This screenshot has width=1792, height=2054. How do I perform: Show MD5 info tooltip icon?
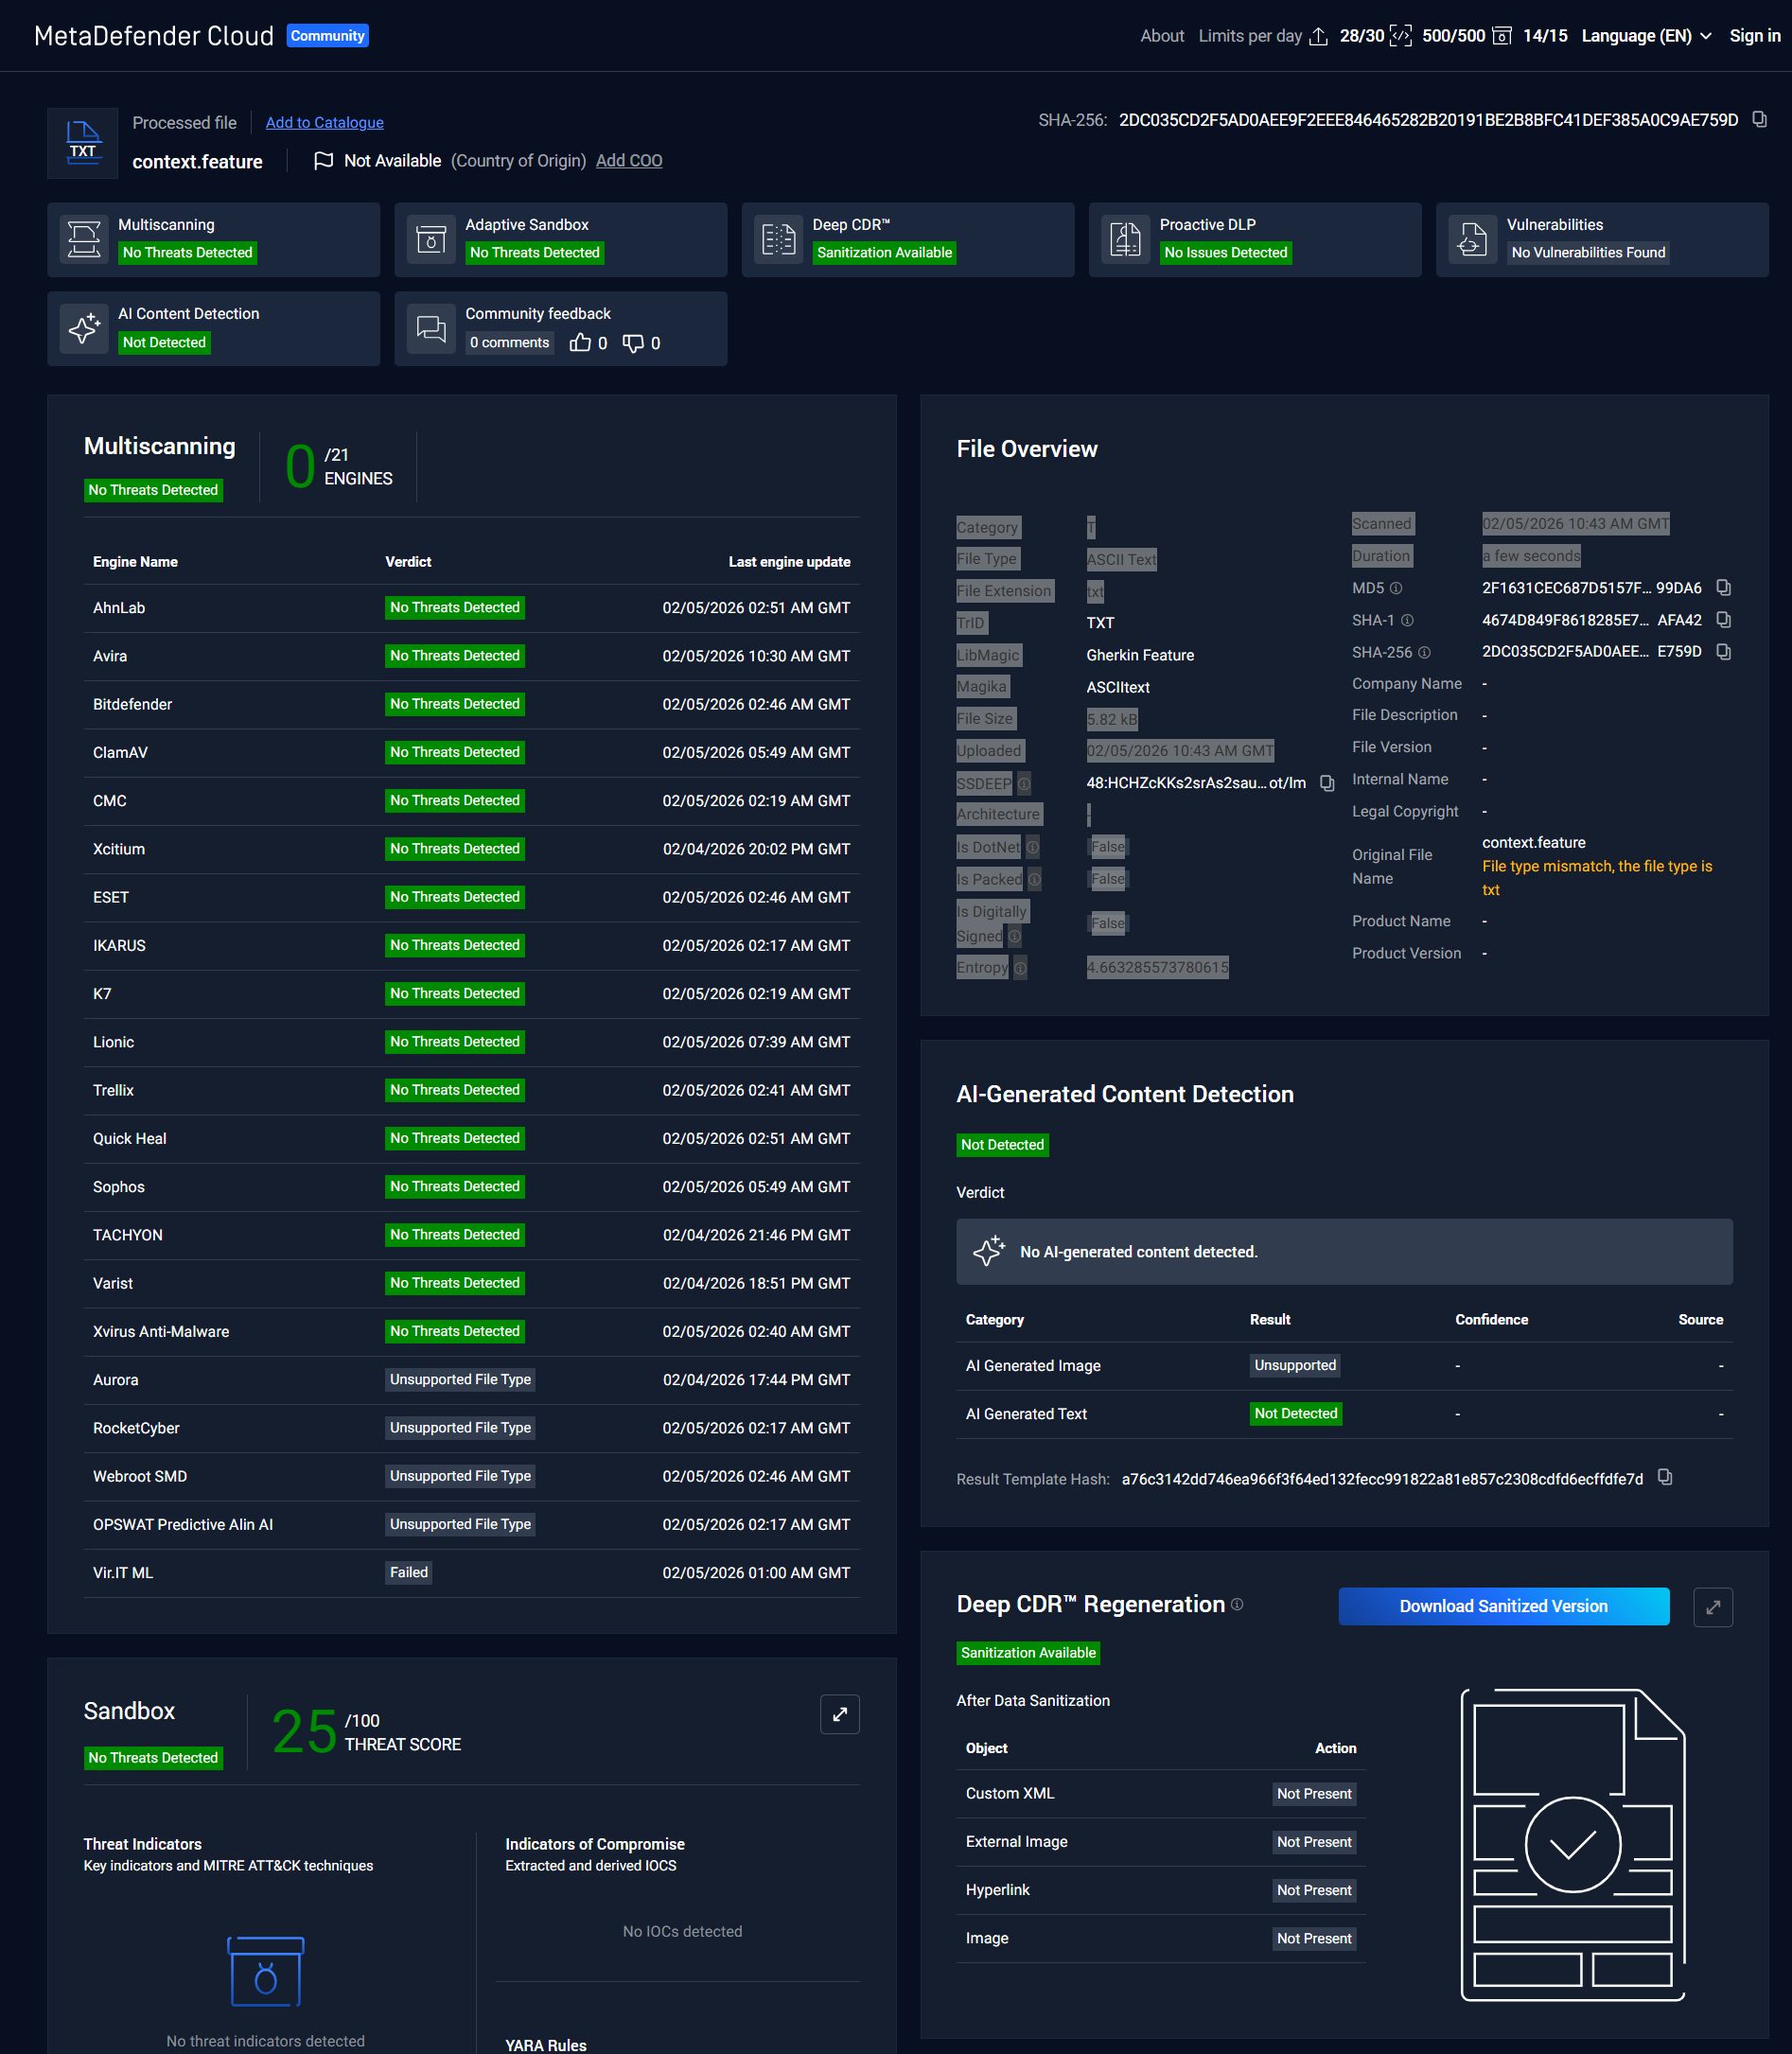coord(1396,588)
